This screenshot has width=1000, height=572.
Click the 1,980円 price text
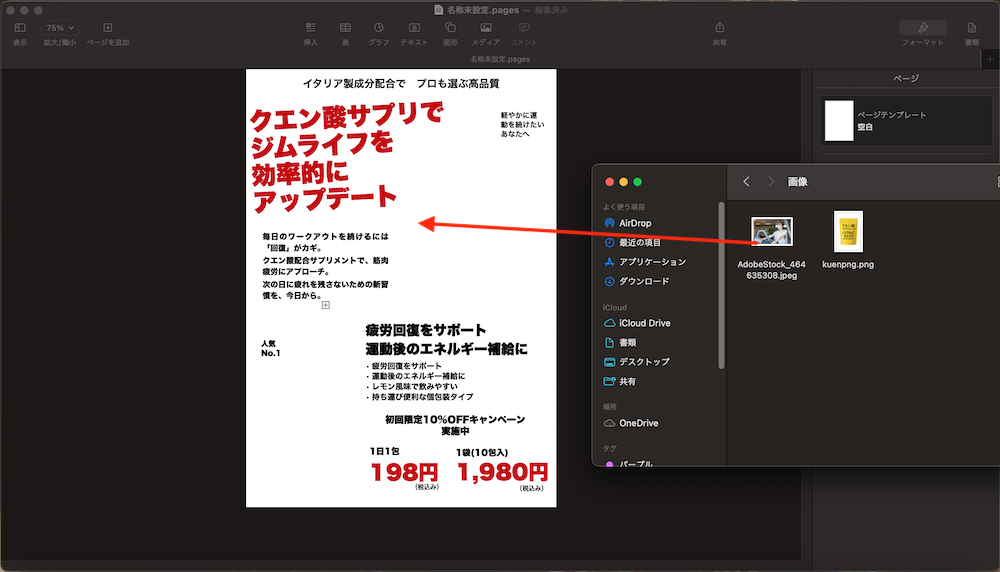click(503, 472)
